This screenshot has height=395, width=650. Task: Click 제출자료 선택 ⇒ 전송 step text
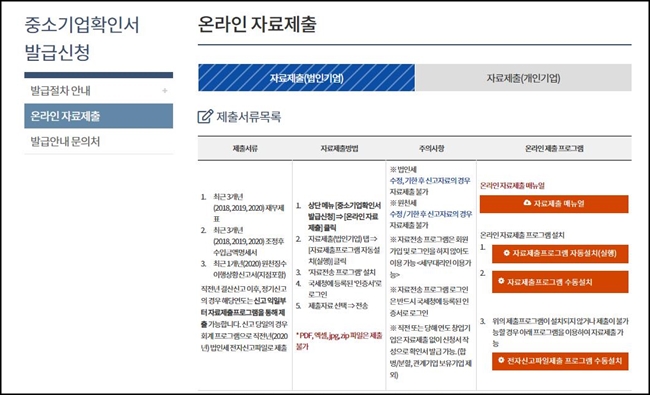pyautogui.click(x=338, y=306)
